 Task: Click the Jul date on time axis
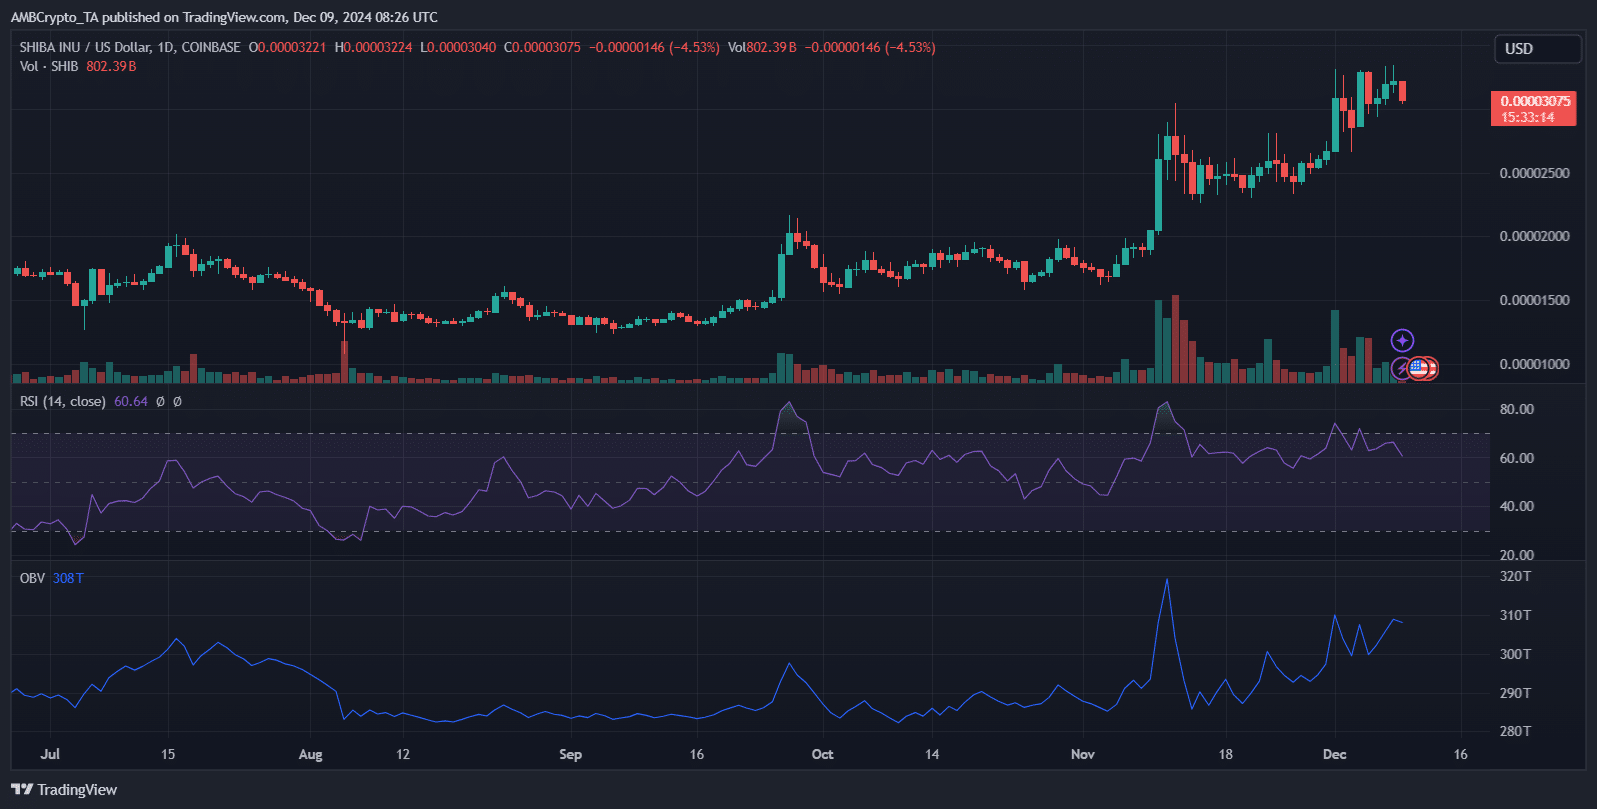(50, 754)
